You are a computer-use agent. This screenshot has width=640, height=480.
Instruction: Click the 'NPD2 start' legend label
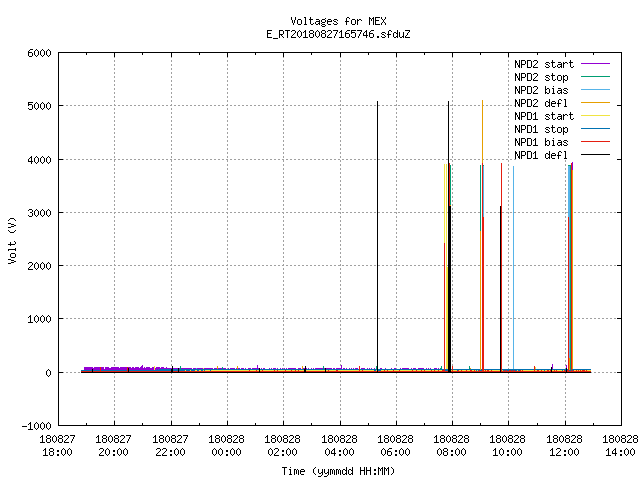click(x=544, y=64)
